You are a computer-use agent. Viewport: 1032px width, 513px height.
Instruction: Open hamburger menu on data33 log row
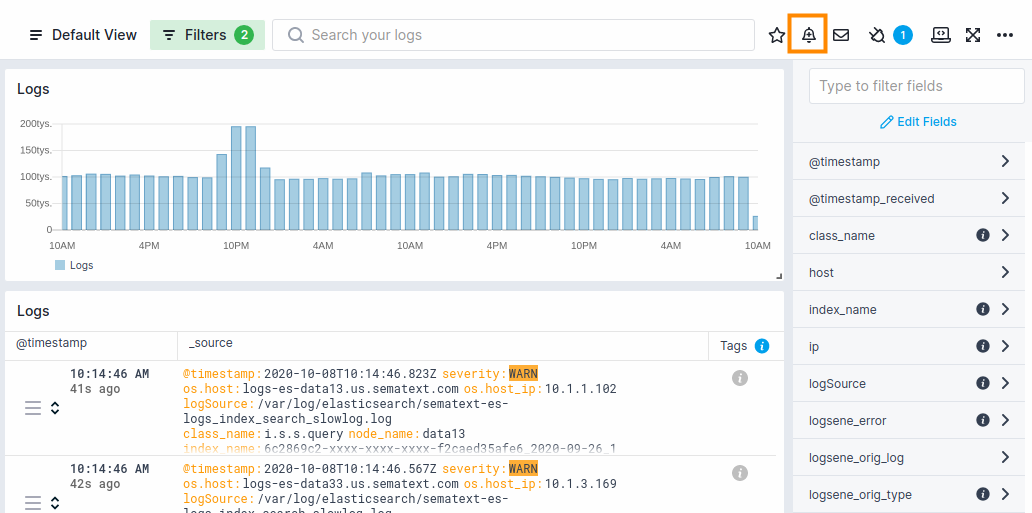click(x=33, y=503)
